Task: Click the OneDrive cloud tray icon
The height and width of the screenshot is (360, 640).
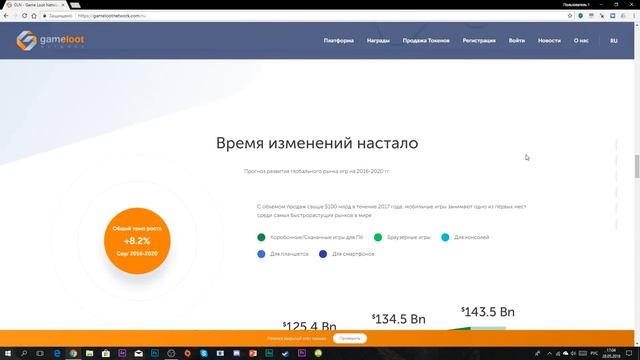Action: click(566, 353)
